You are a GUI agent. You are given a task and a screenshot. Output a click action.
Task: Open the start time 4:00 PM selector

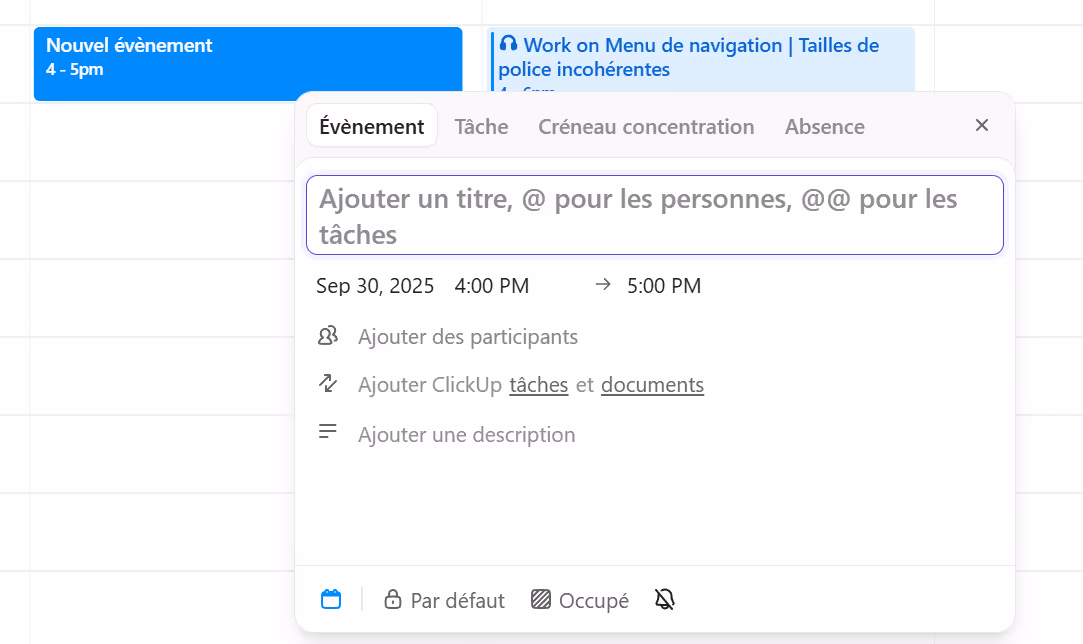click(491, 285)
